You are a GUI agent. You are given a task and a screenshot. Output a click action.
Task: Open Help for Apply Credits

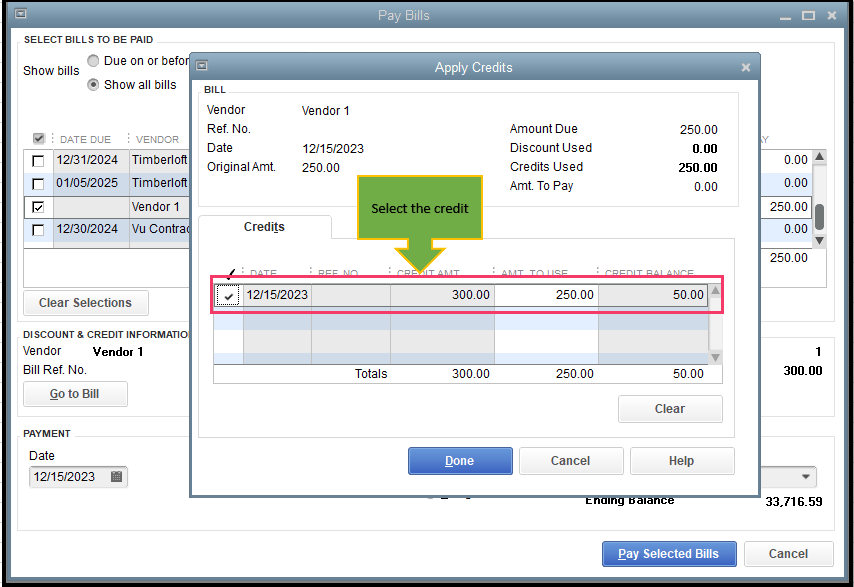click(682, 461)
